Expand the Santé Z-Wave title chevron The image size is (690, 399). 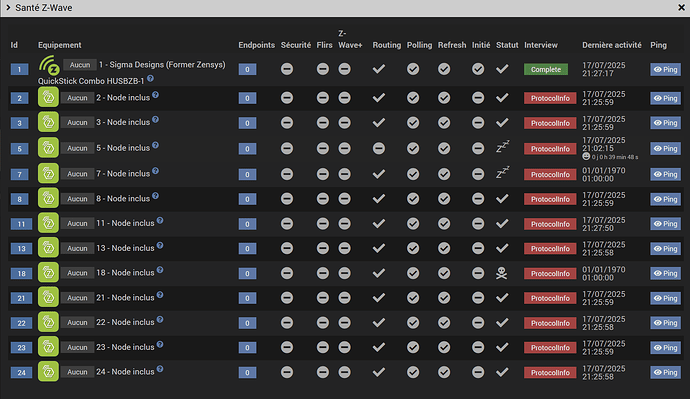[8, 7]
